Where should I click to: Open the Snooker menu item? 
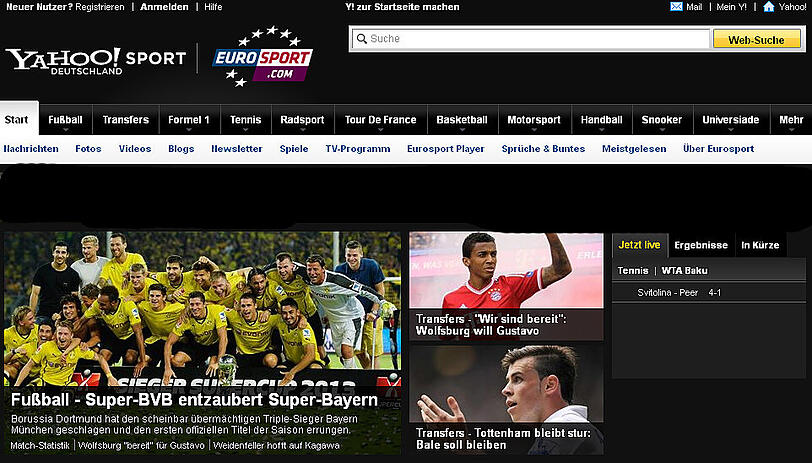click(x=662, y=120)
